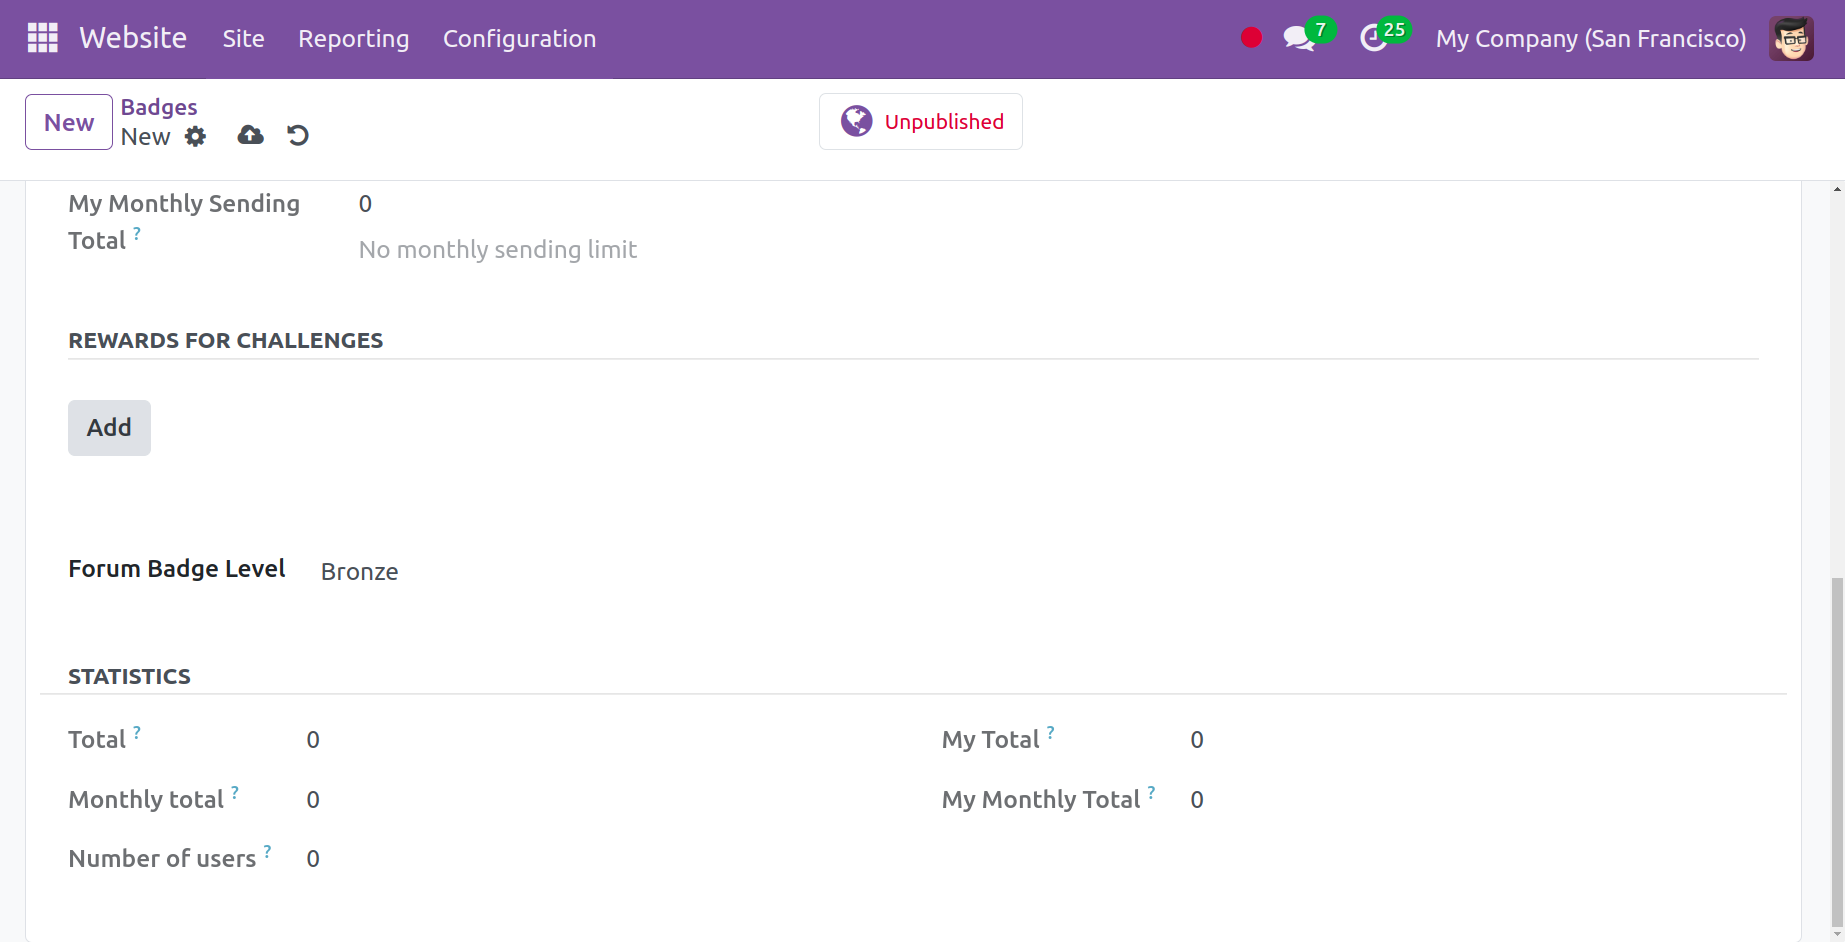This screenshot has height=942, width=1845.
Task: Click the Website app title
Action: point(133,38)
